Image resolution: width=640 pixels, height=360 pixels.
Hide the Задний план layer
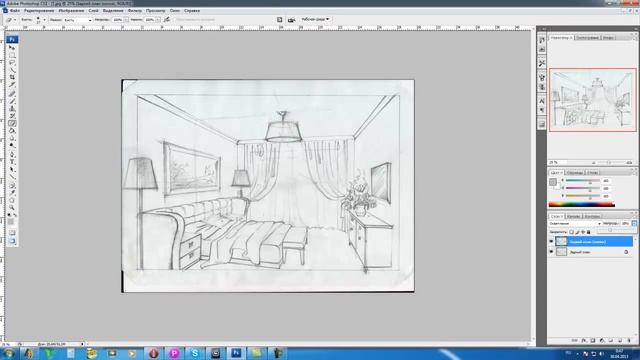(x=551, y=252)
